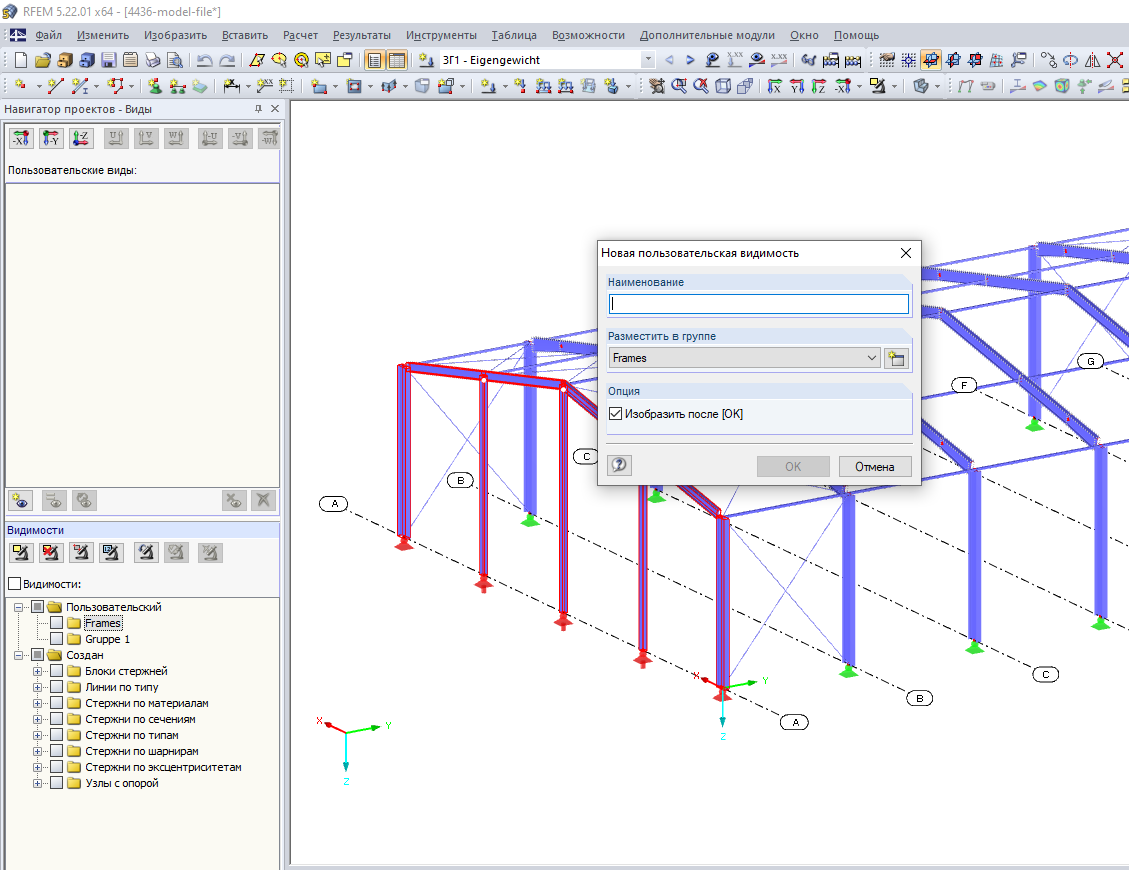This screenshot has width=1129, height=870.
Task: Check the Gruppe 1 checkbox
Action: (56, 639)
